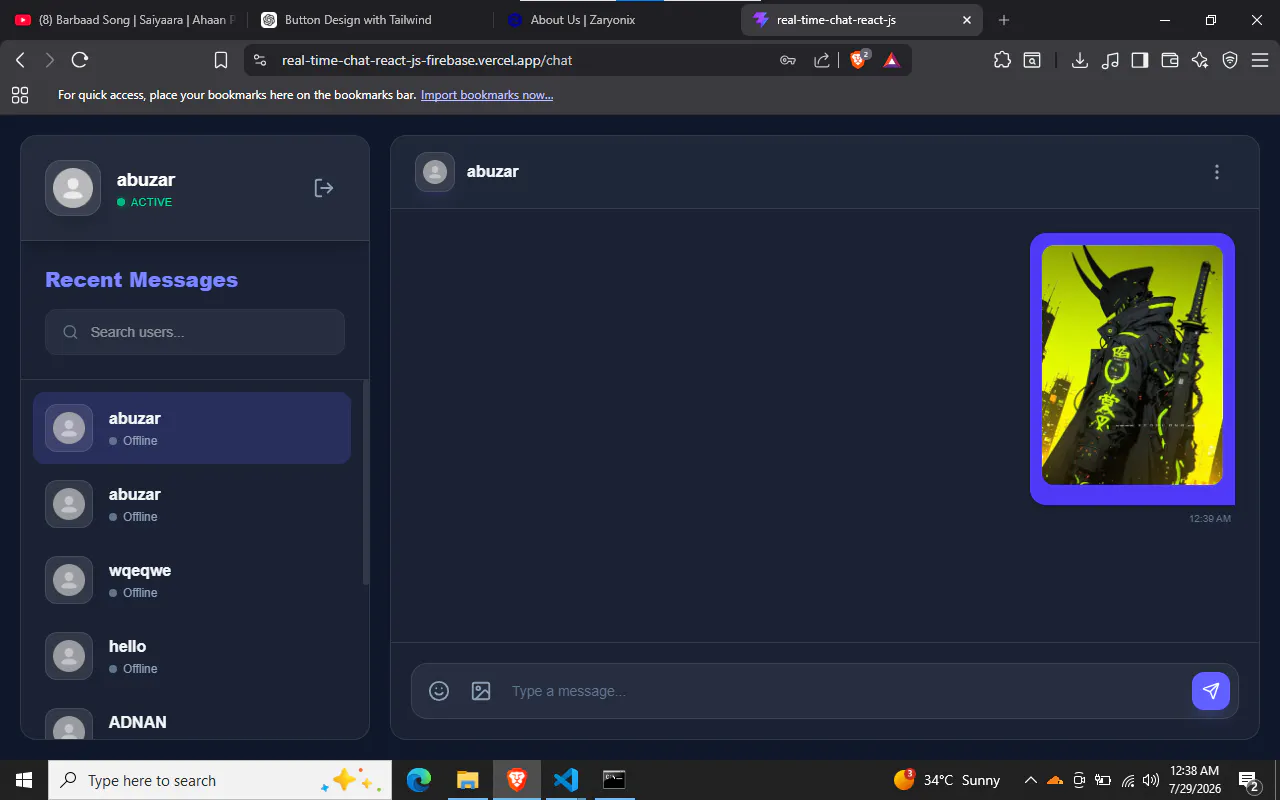The height and width of the screenshot is (800, 1280).
Task: Open the extensions puzzle icon
Action: 1002,60
